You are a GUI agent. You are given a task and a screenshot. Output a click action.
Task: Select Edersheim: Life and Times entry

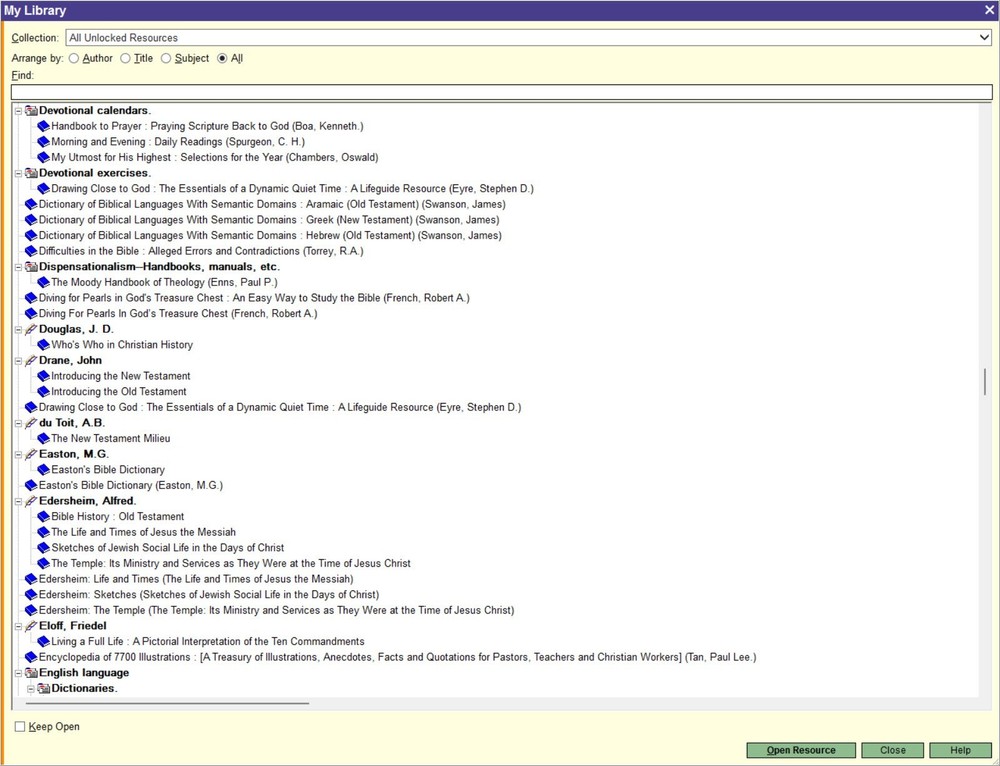196,579
